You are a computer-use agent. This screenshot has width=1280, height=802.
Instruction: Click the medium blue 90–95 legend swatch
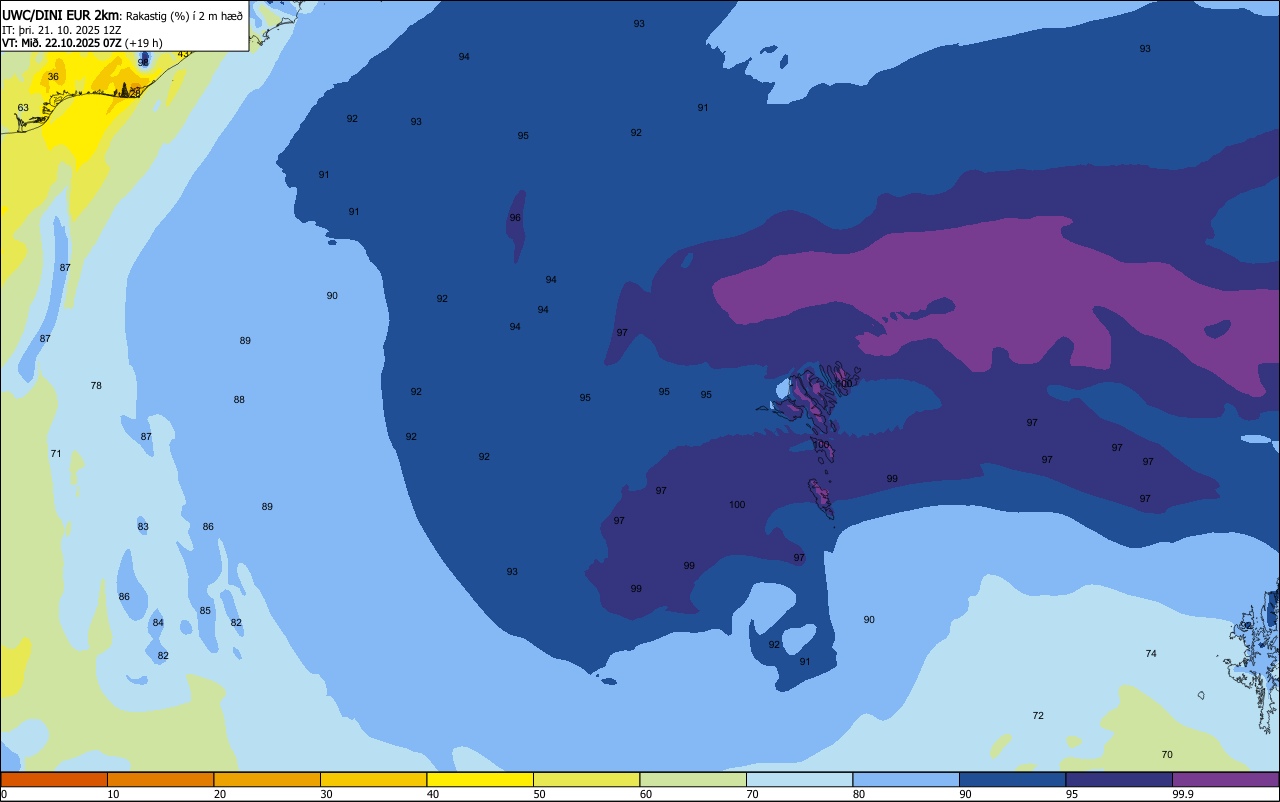pyautogui.click(x=1013, y=779)
